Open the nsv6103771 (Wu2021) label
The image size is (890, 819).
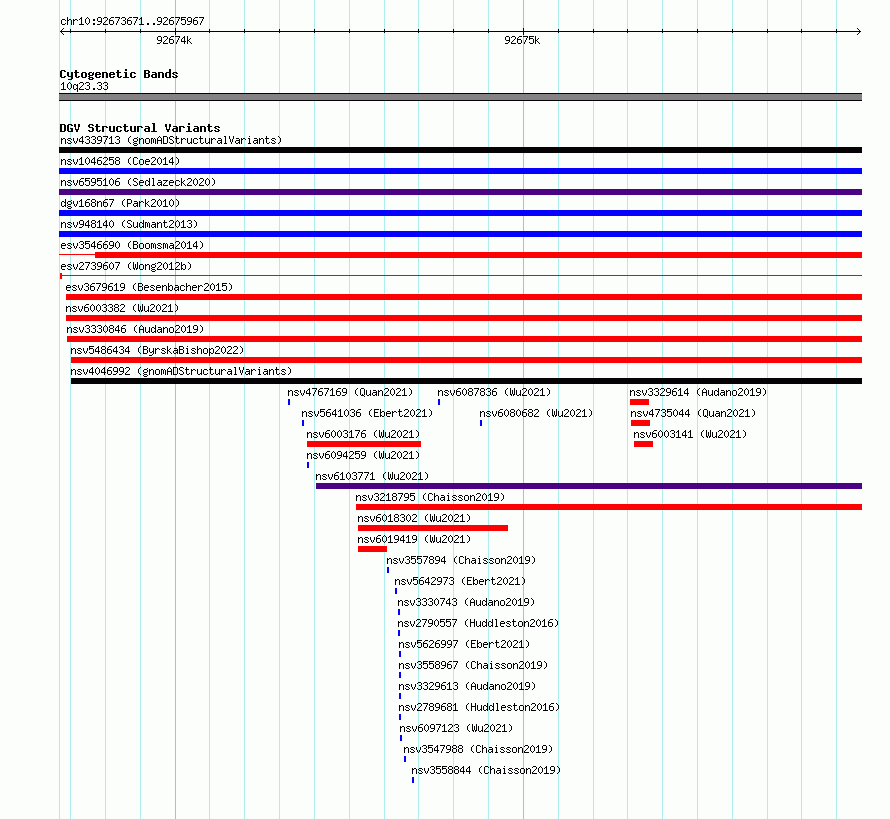click(372, 476)
